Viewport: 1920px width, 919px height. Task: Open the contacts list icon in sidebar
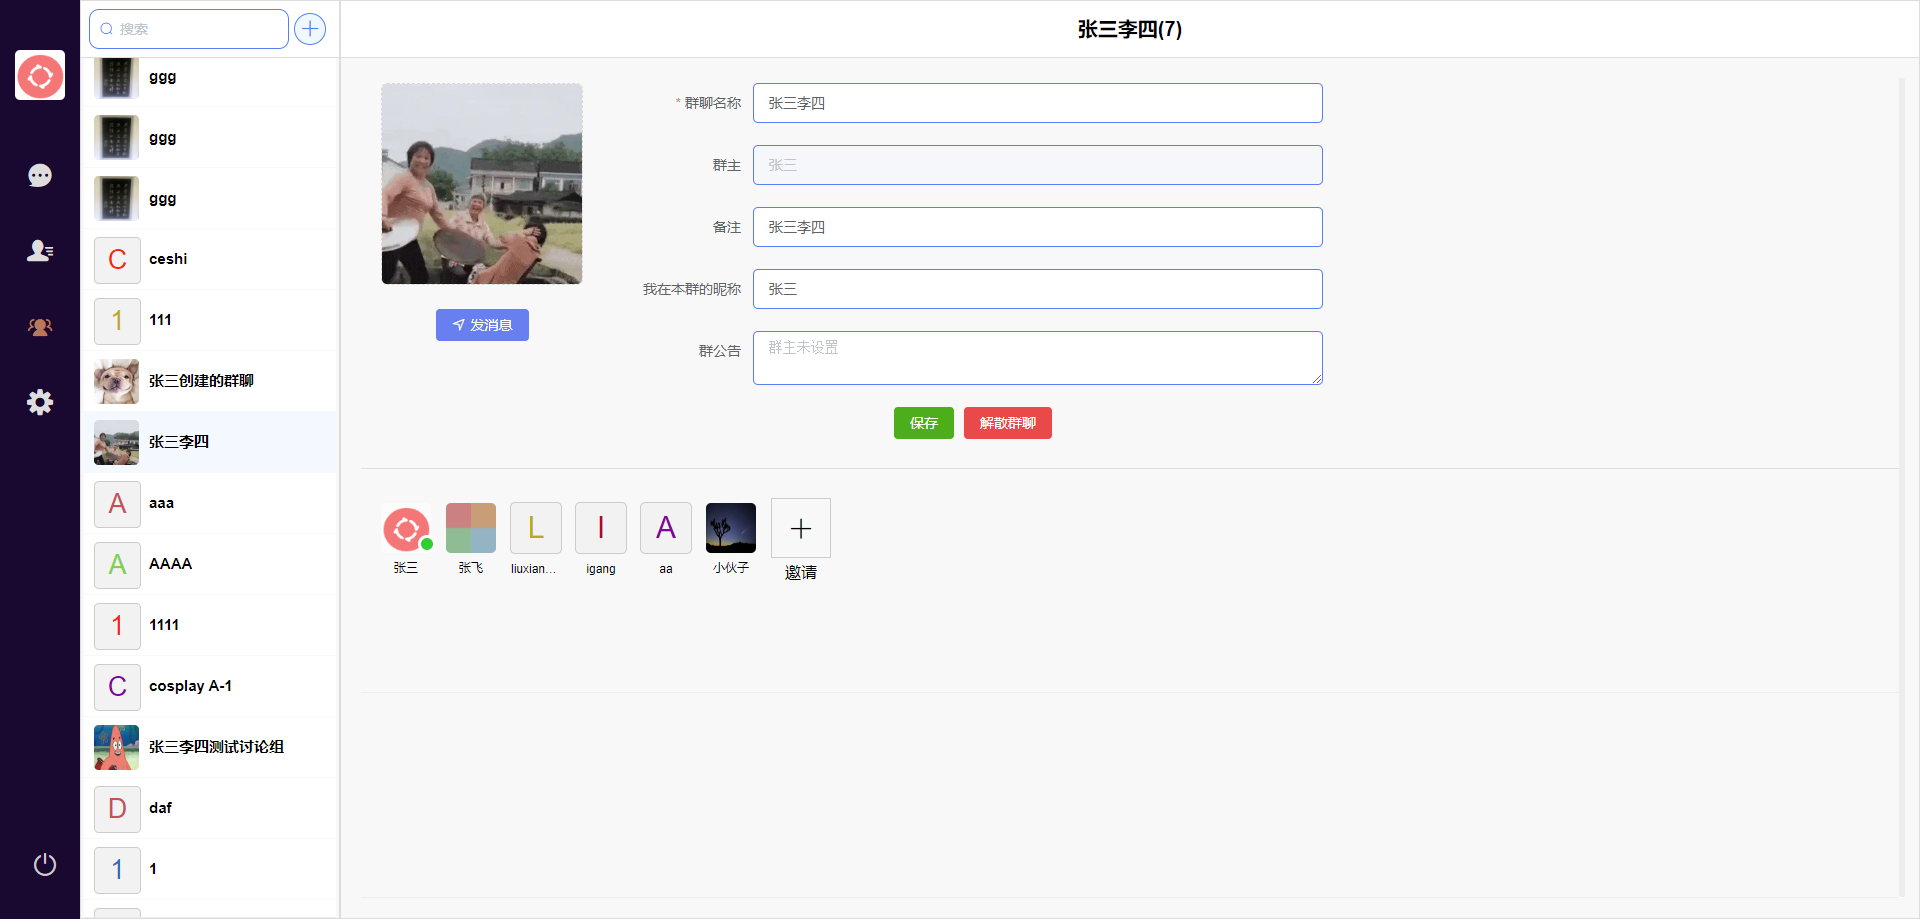pos(40,251)
